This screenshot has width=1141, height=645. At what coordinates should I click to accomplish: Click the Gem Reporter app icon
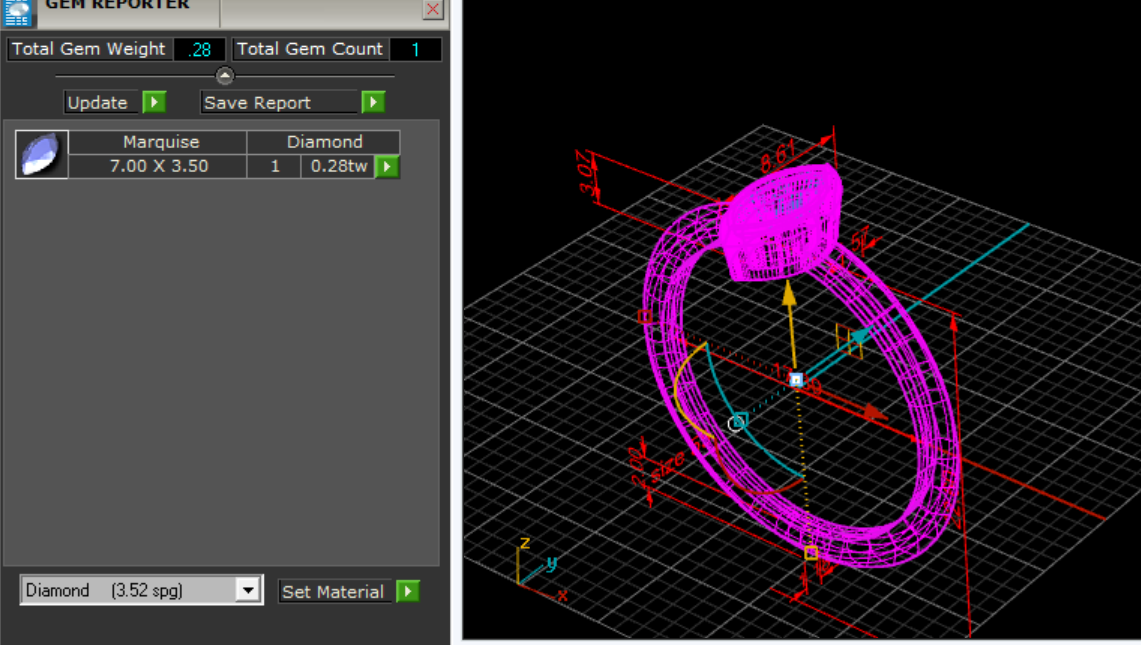17,12
